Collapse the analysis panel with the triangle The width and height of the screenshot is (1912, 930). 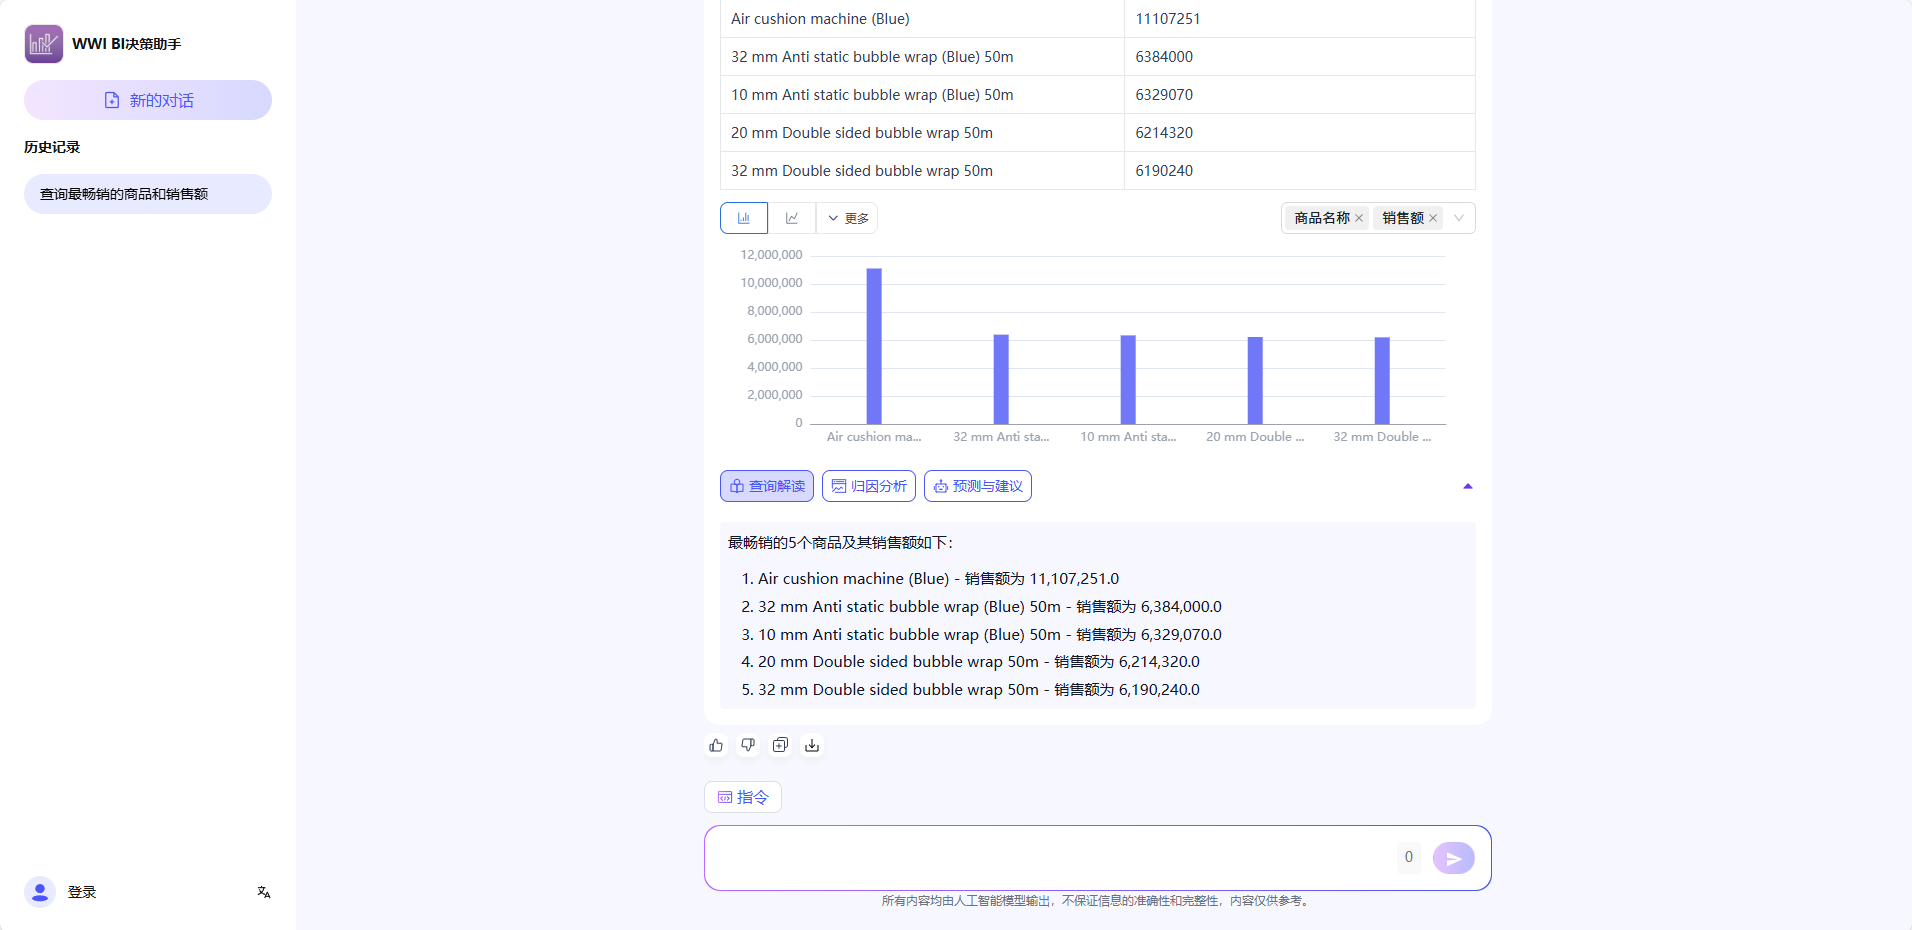pyautogui.click(x=1468, y=486)
